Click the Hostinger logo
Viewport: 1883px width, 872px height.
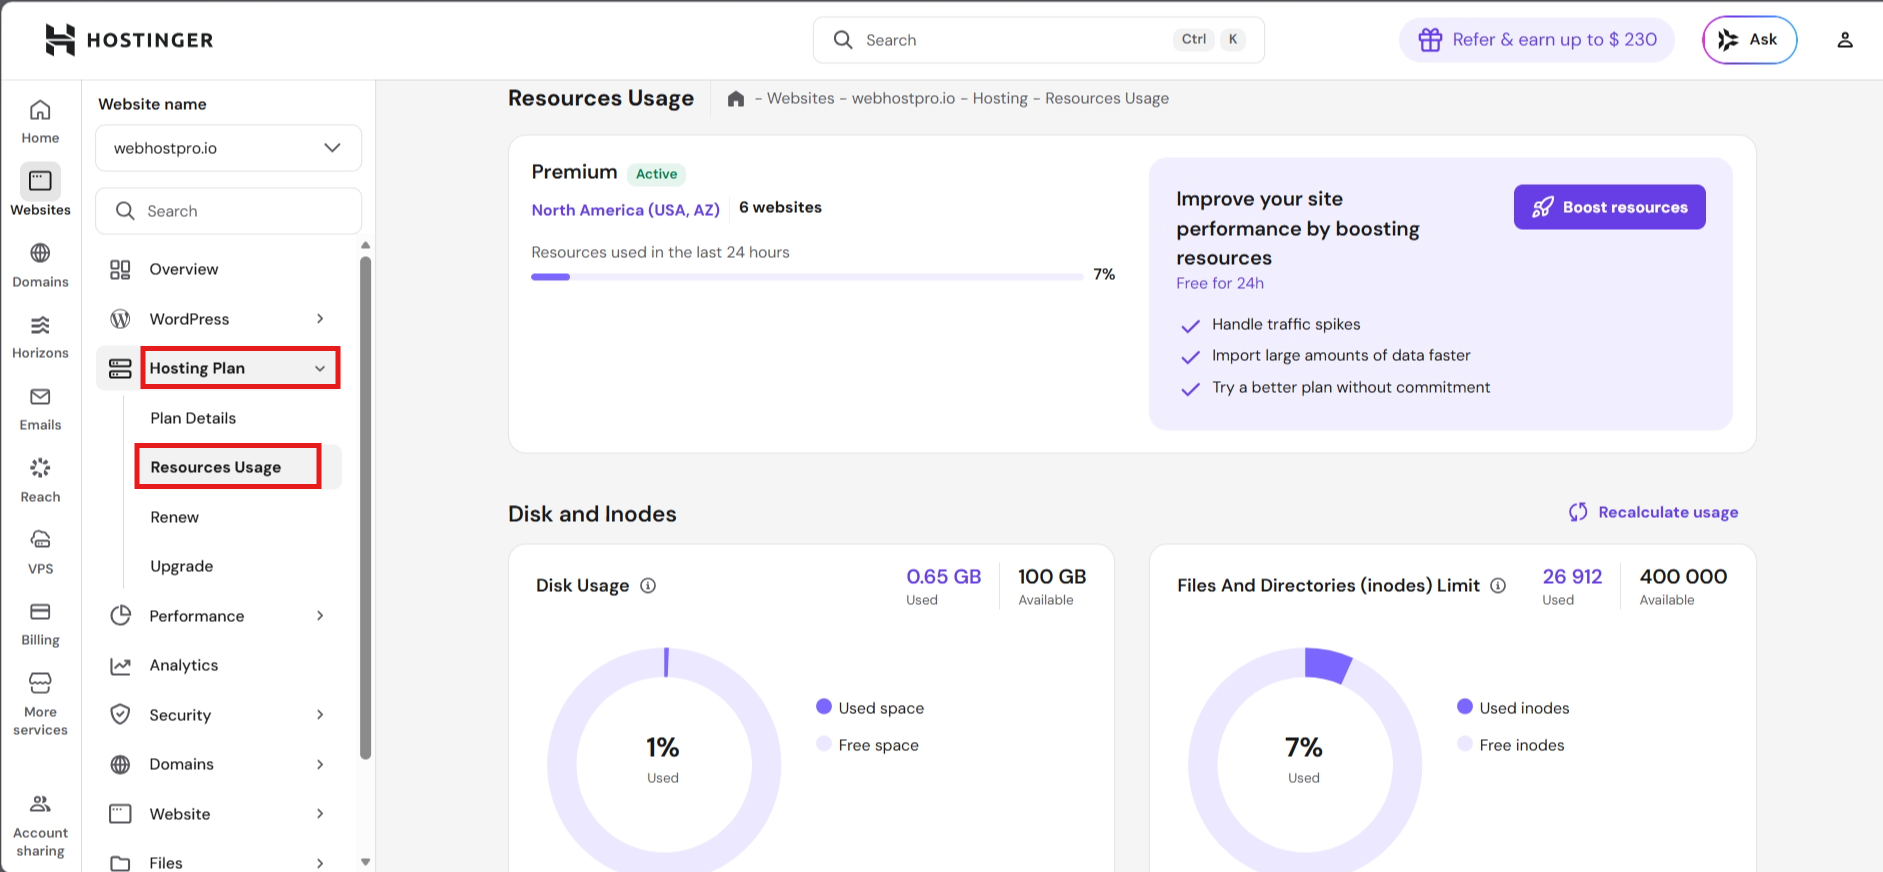click(129, 40)
